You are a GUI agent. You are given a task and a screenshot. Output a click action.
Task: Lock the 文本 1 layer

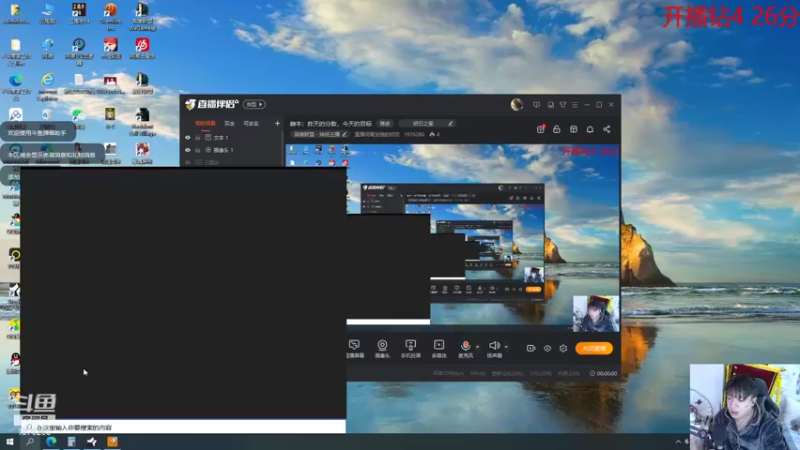(x=197, y=138)
